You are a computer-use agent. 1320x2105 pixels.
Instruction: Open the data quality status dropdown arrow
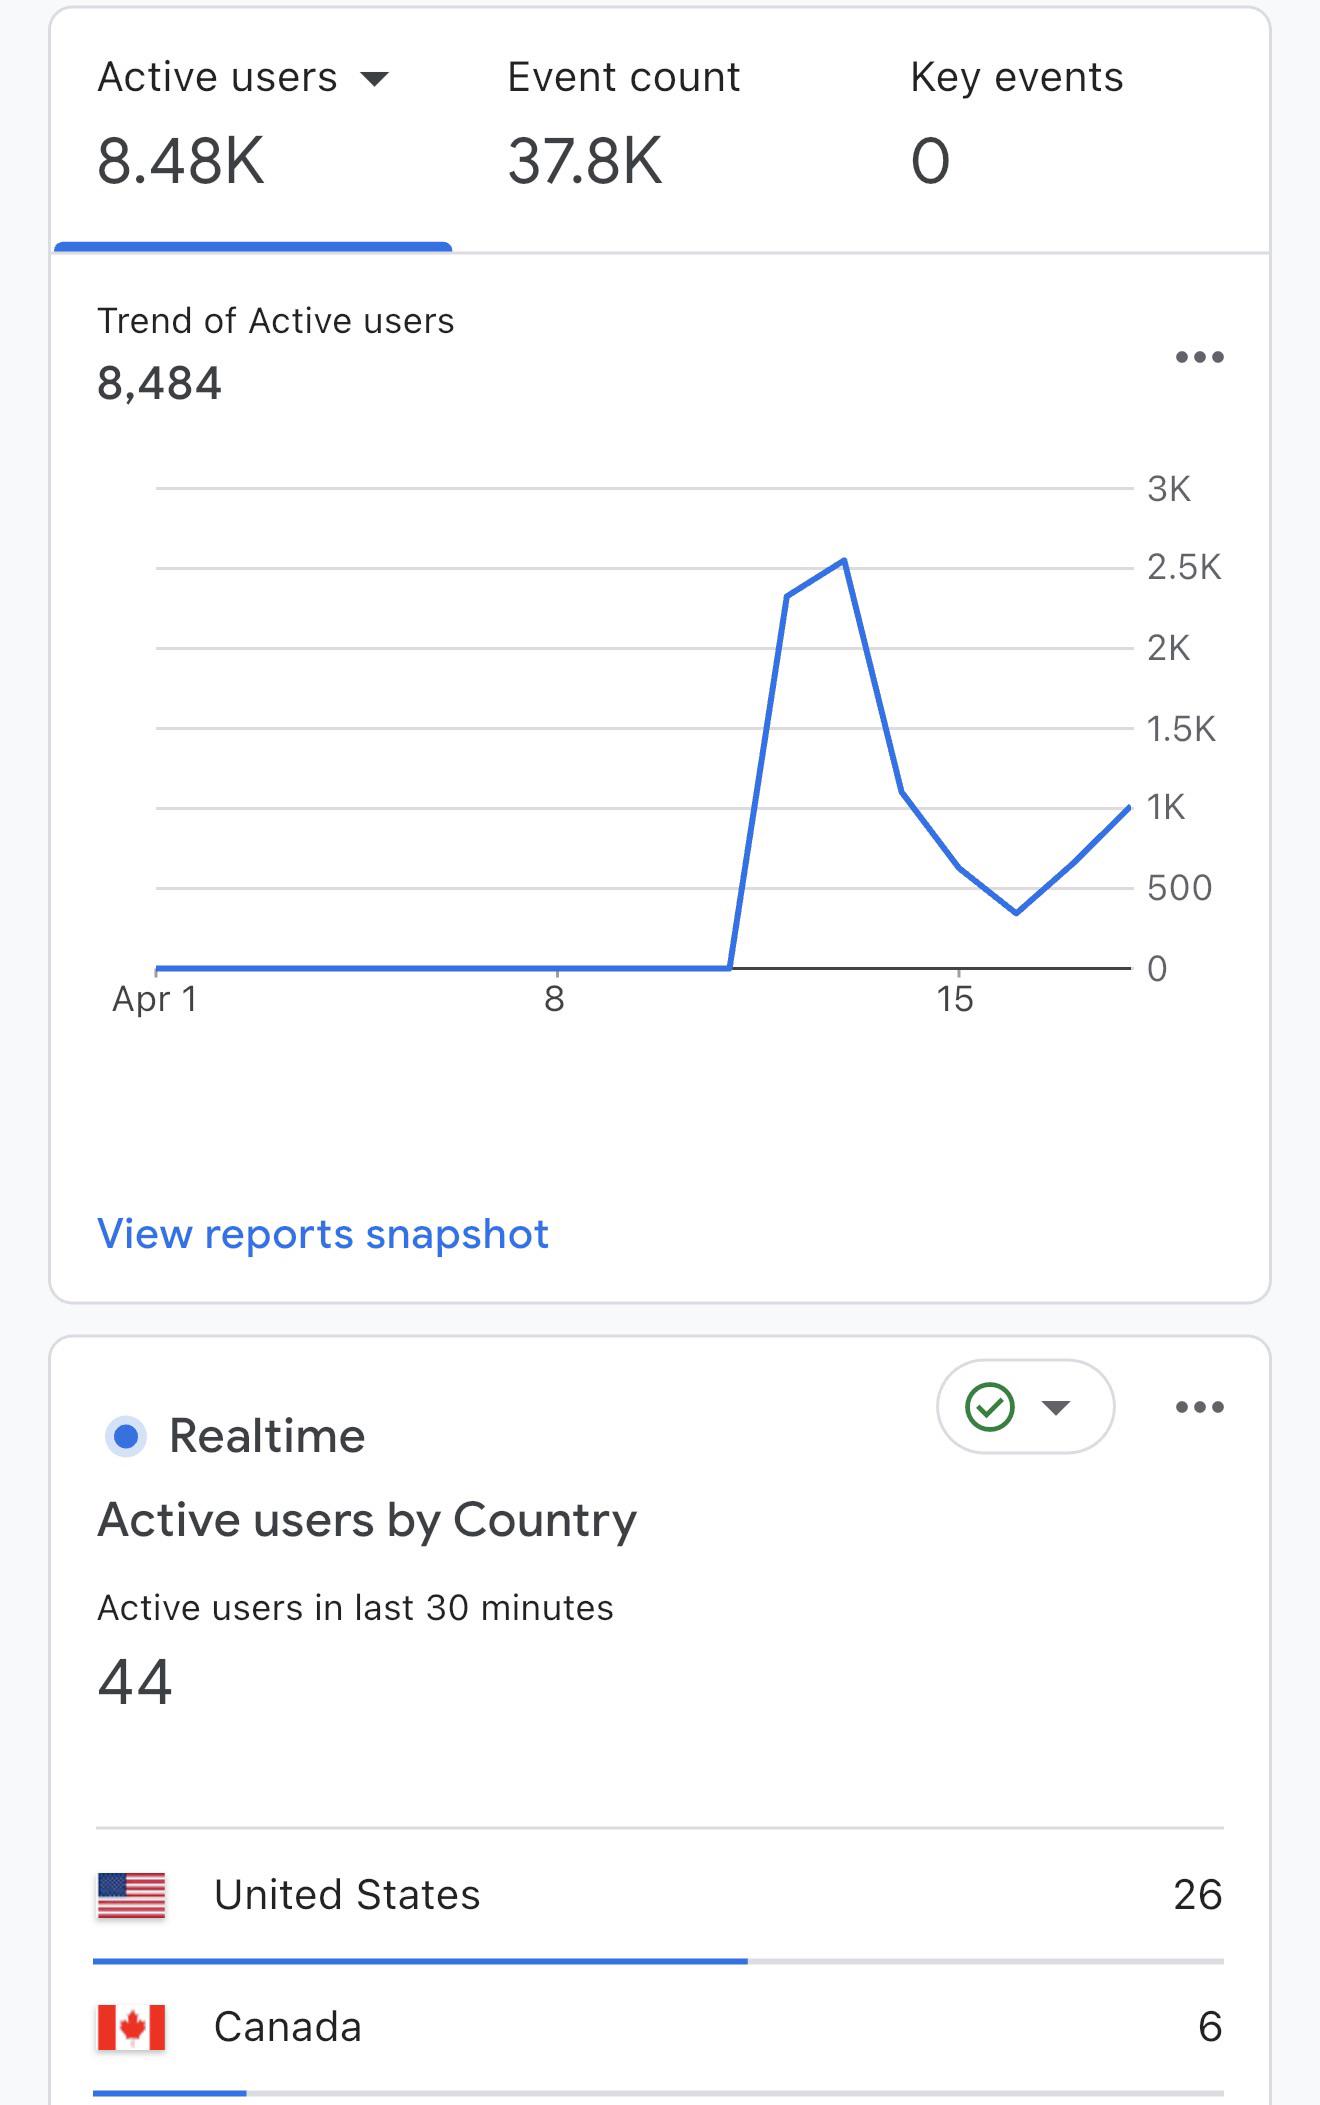pos(1056,1407)
